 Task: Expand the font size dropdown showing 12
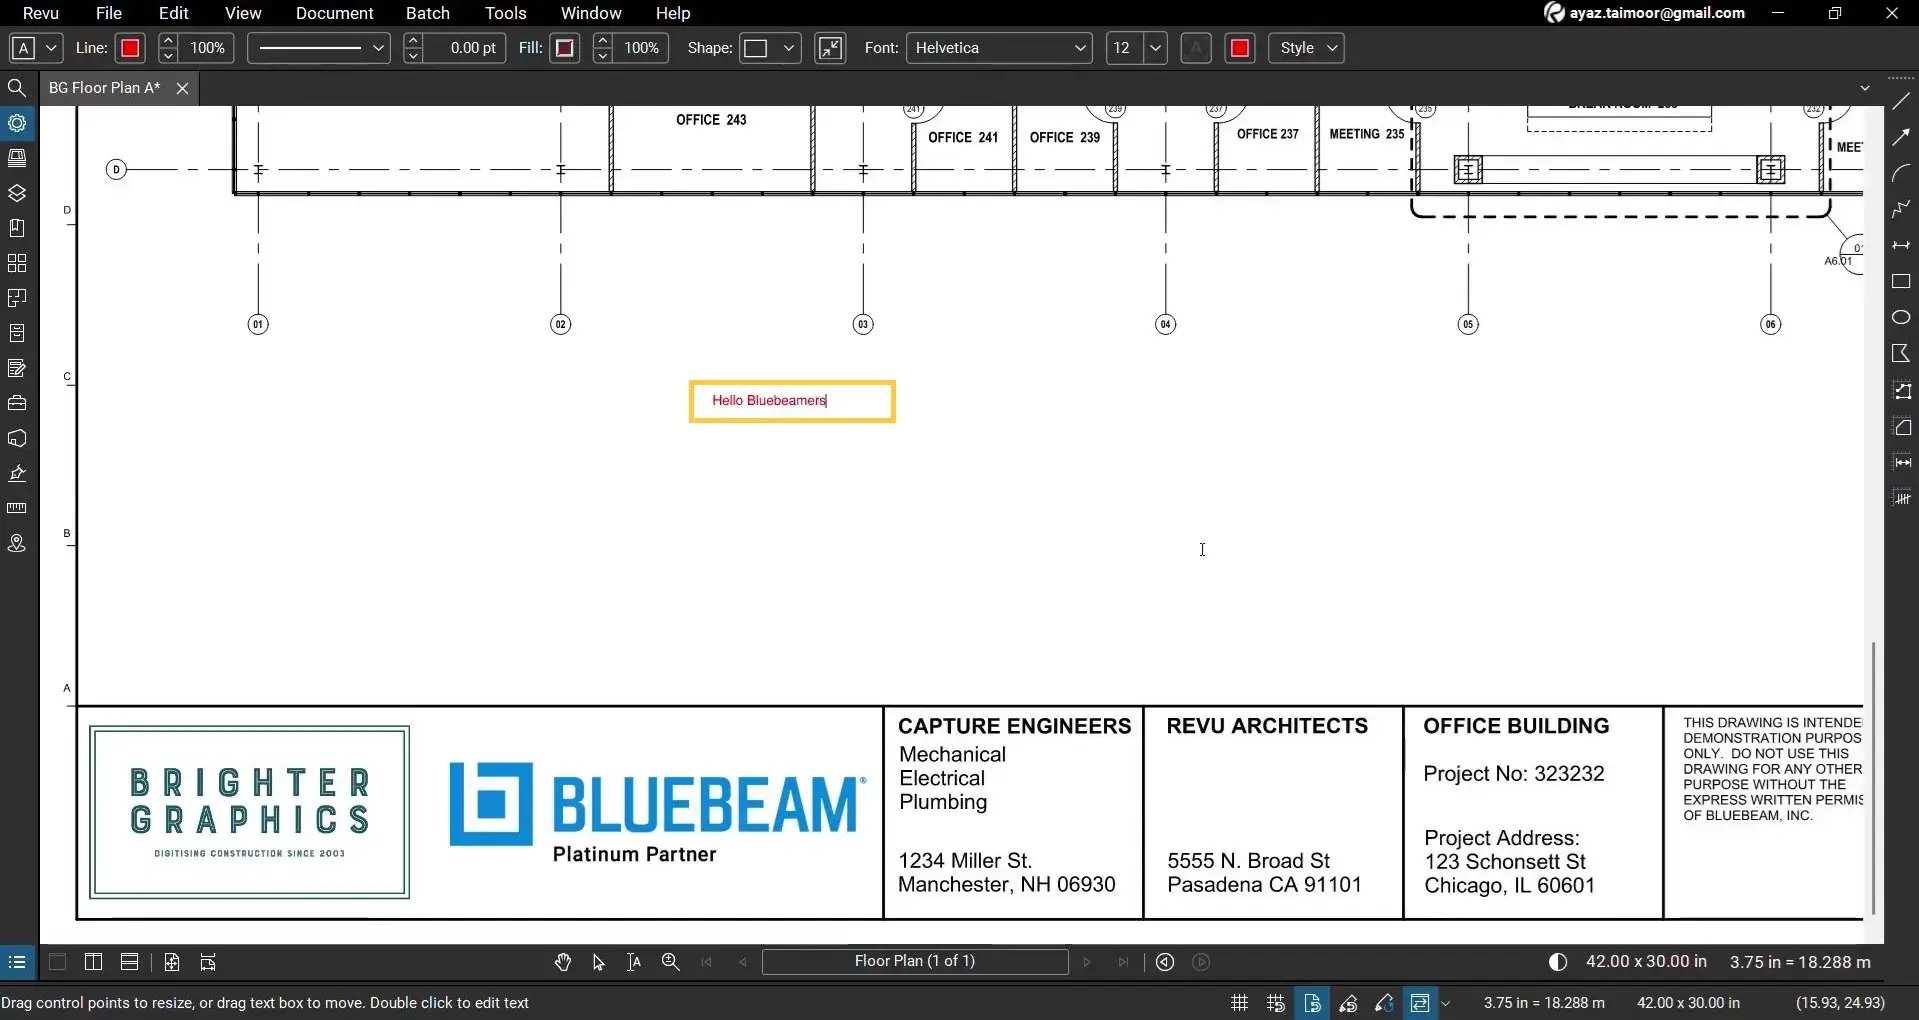1155,47
